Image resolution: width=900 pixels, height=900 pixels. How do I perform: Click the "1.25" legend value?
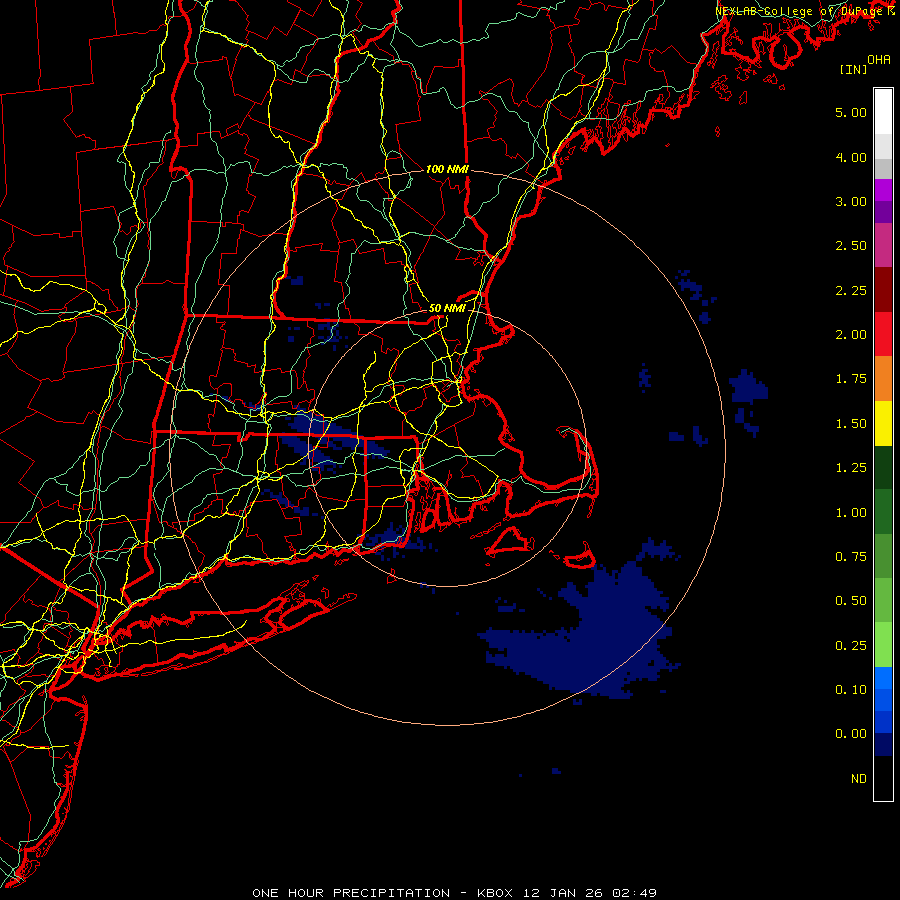pyautogui.click(x=851, y=468)
